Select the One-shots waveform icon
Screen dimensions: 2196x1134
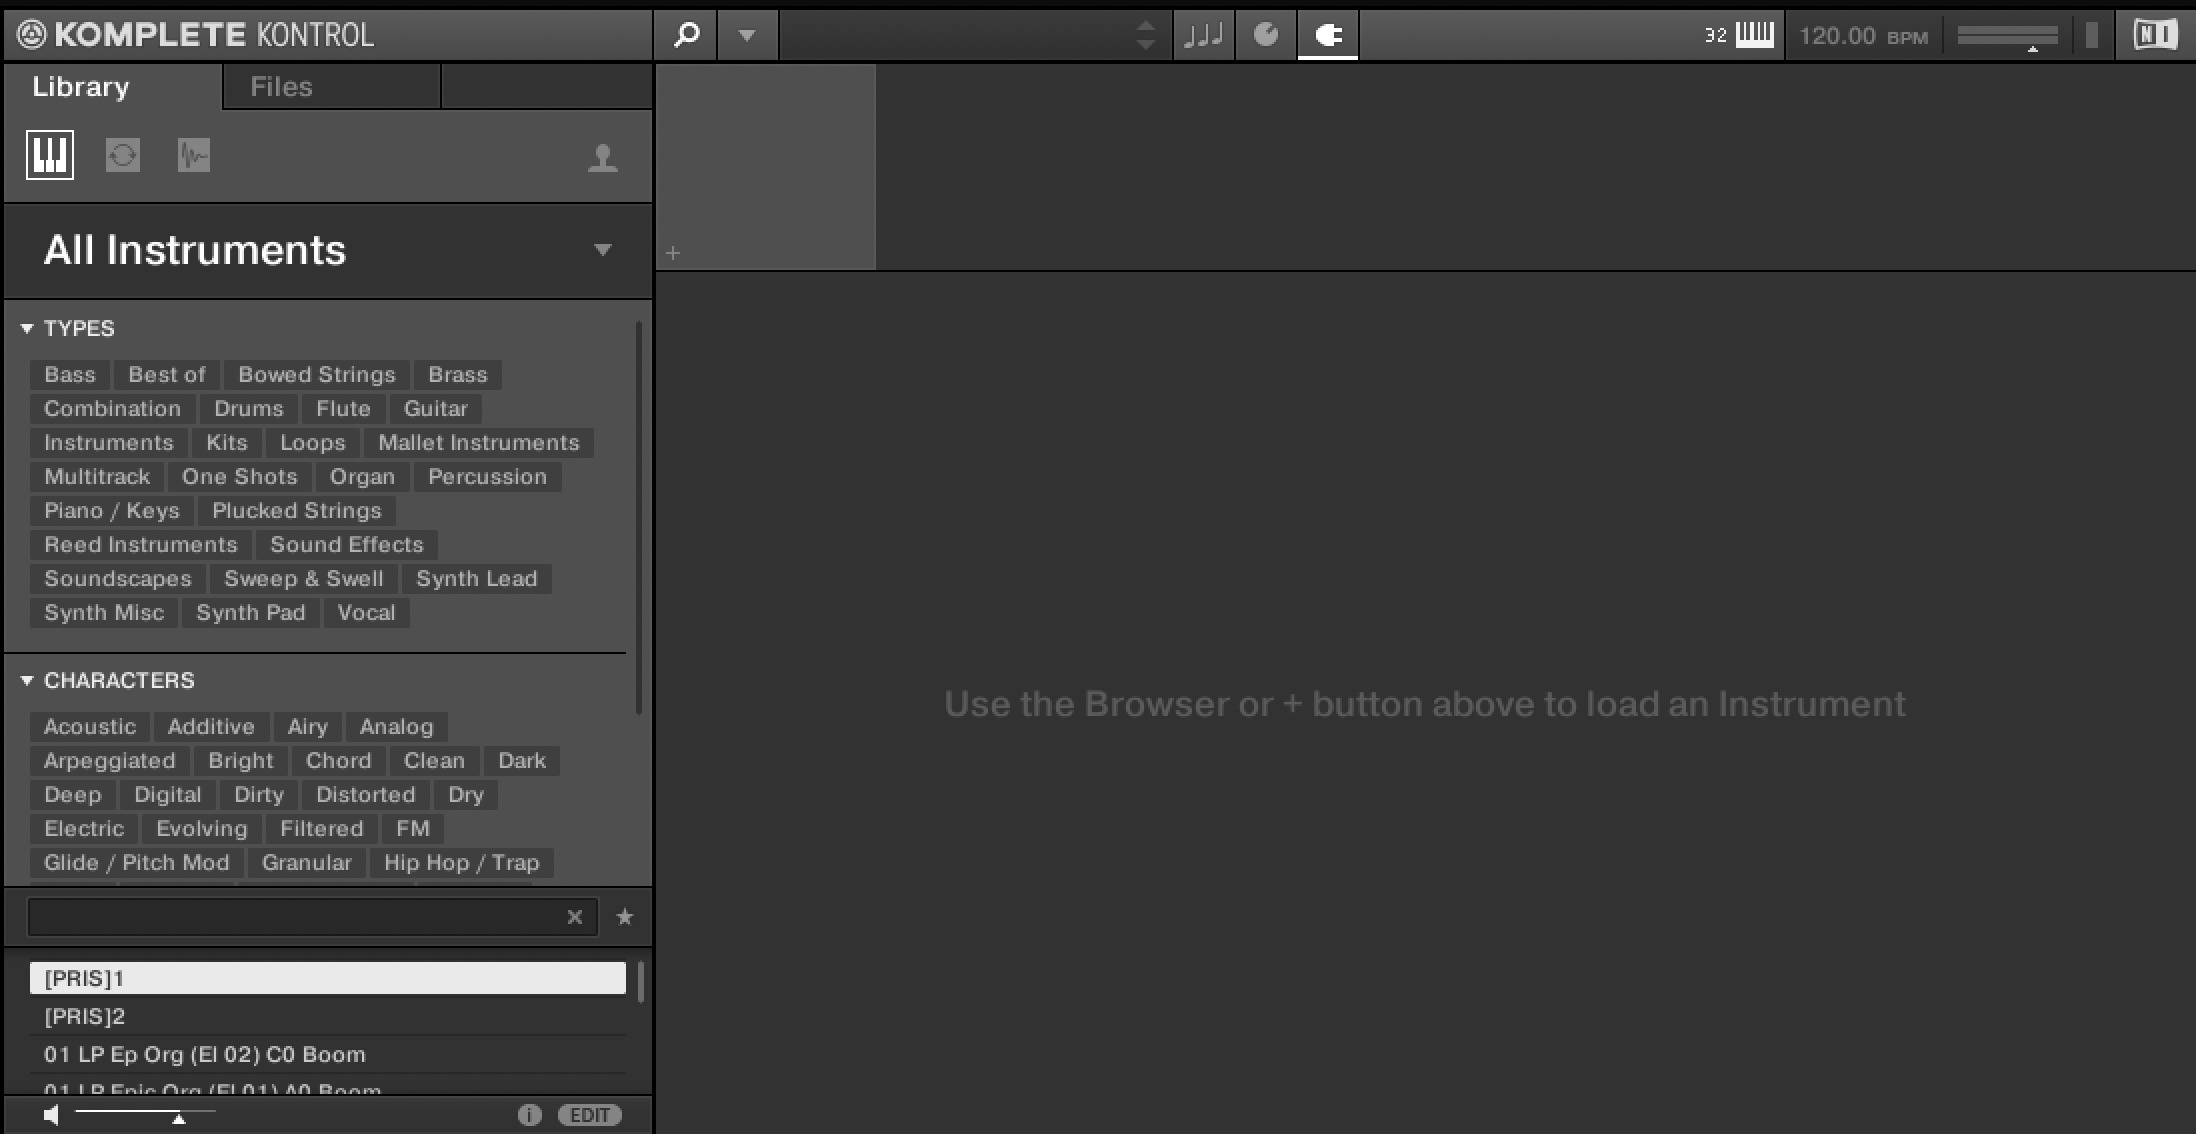194,155
